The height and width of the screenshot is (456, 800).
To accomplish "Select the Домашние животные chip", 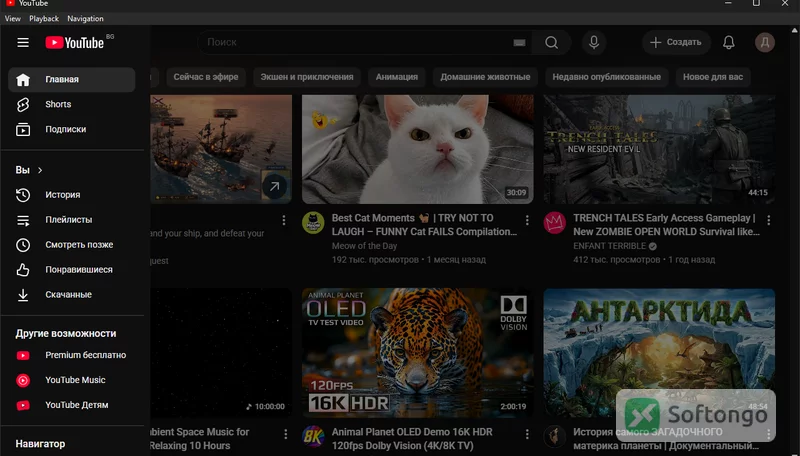I will pyautogui.click(x=485, y=77).
